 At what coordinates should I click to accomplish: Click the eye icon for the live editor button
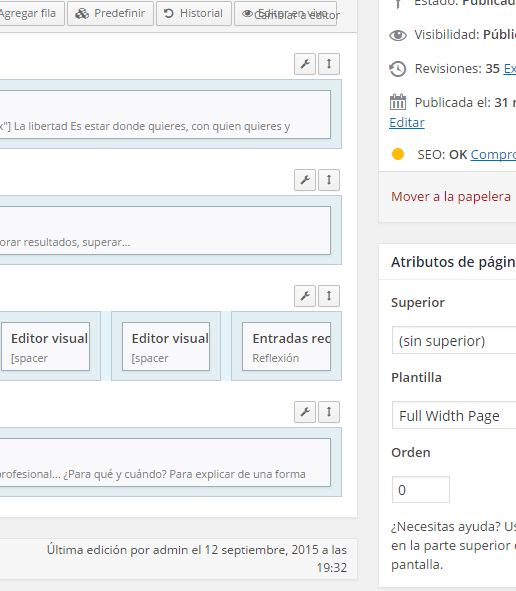point(247,14)
